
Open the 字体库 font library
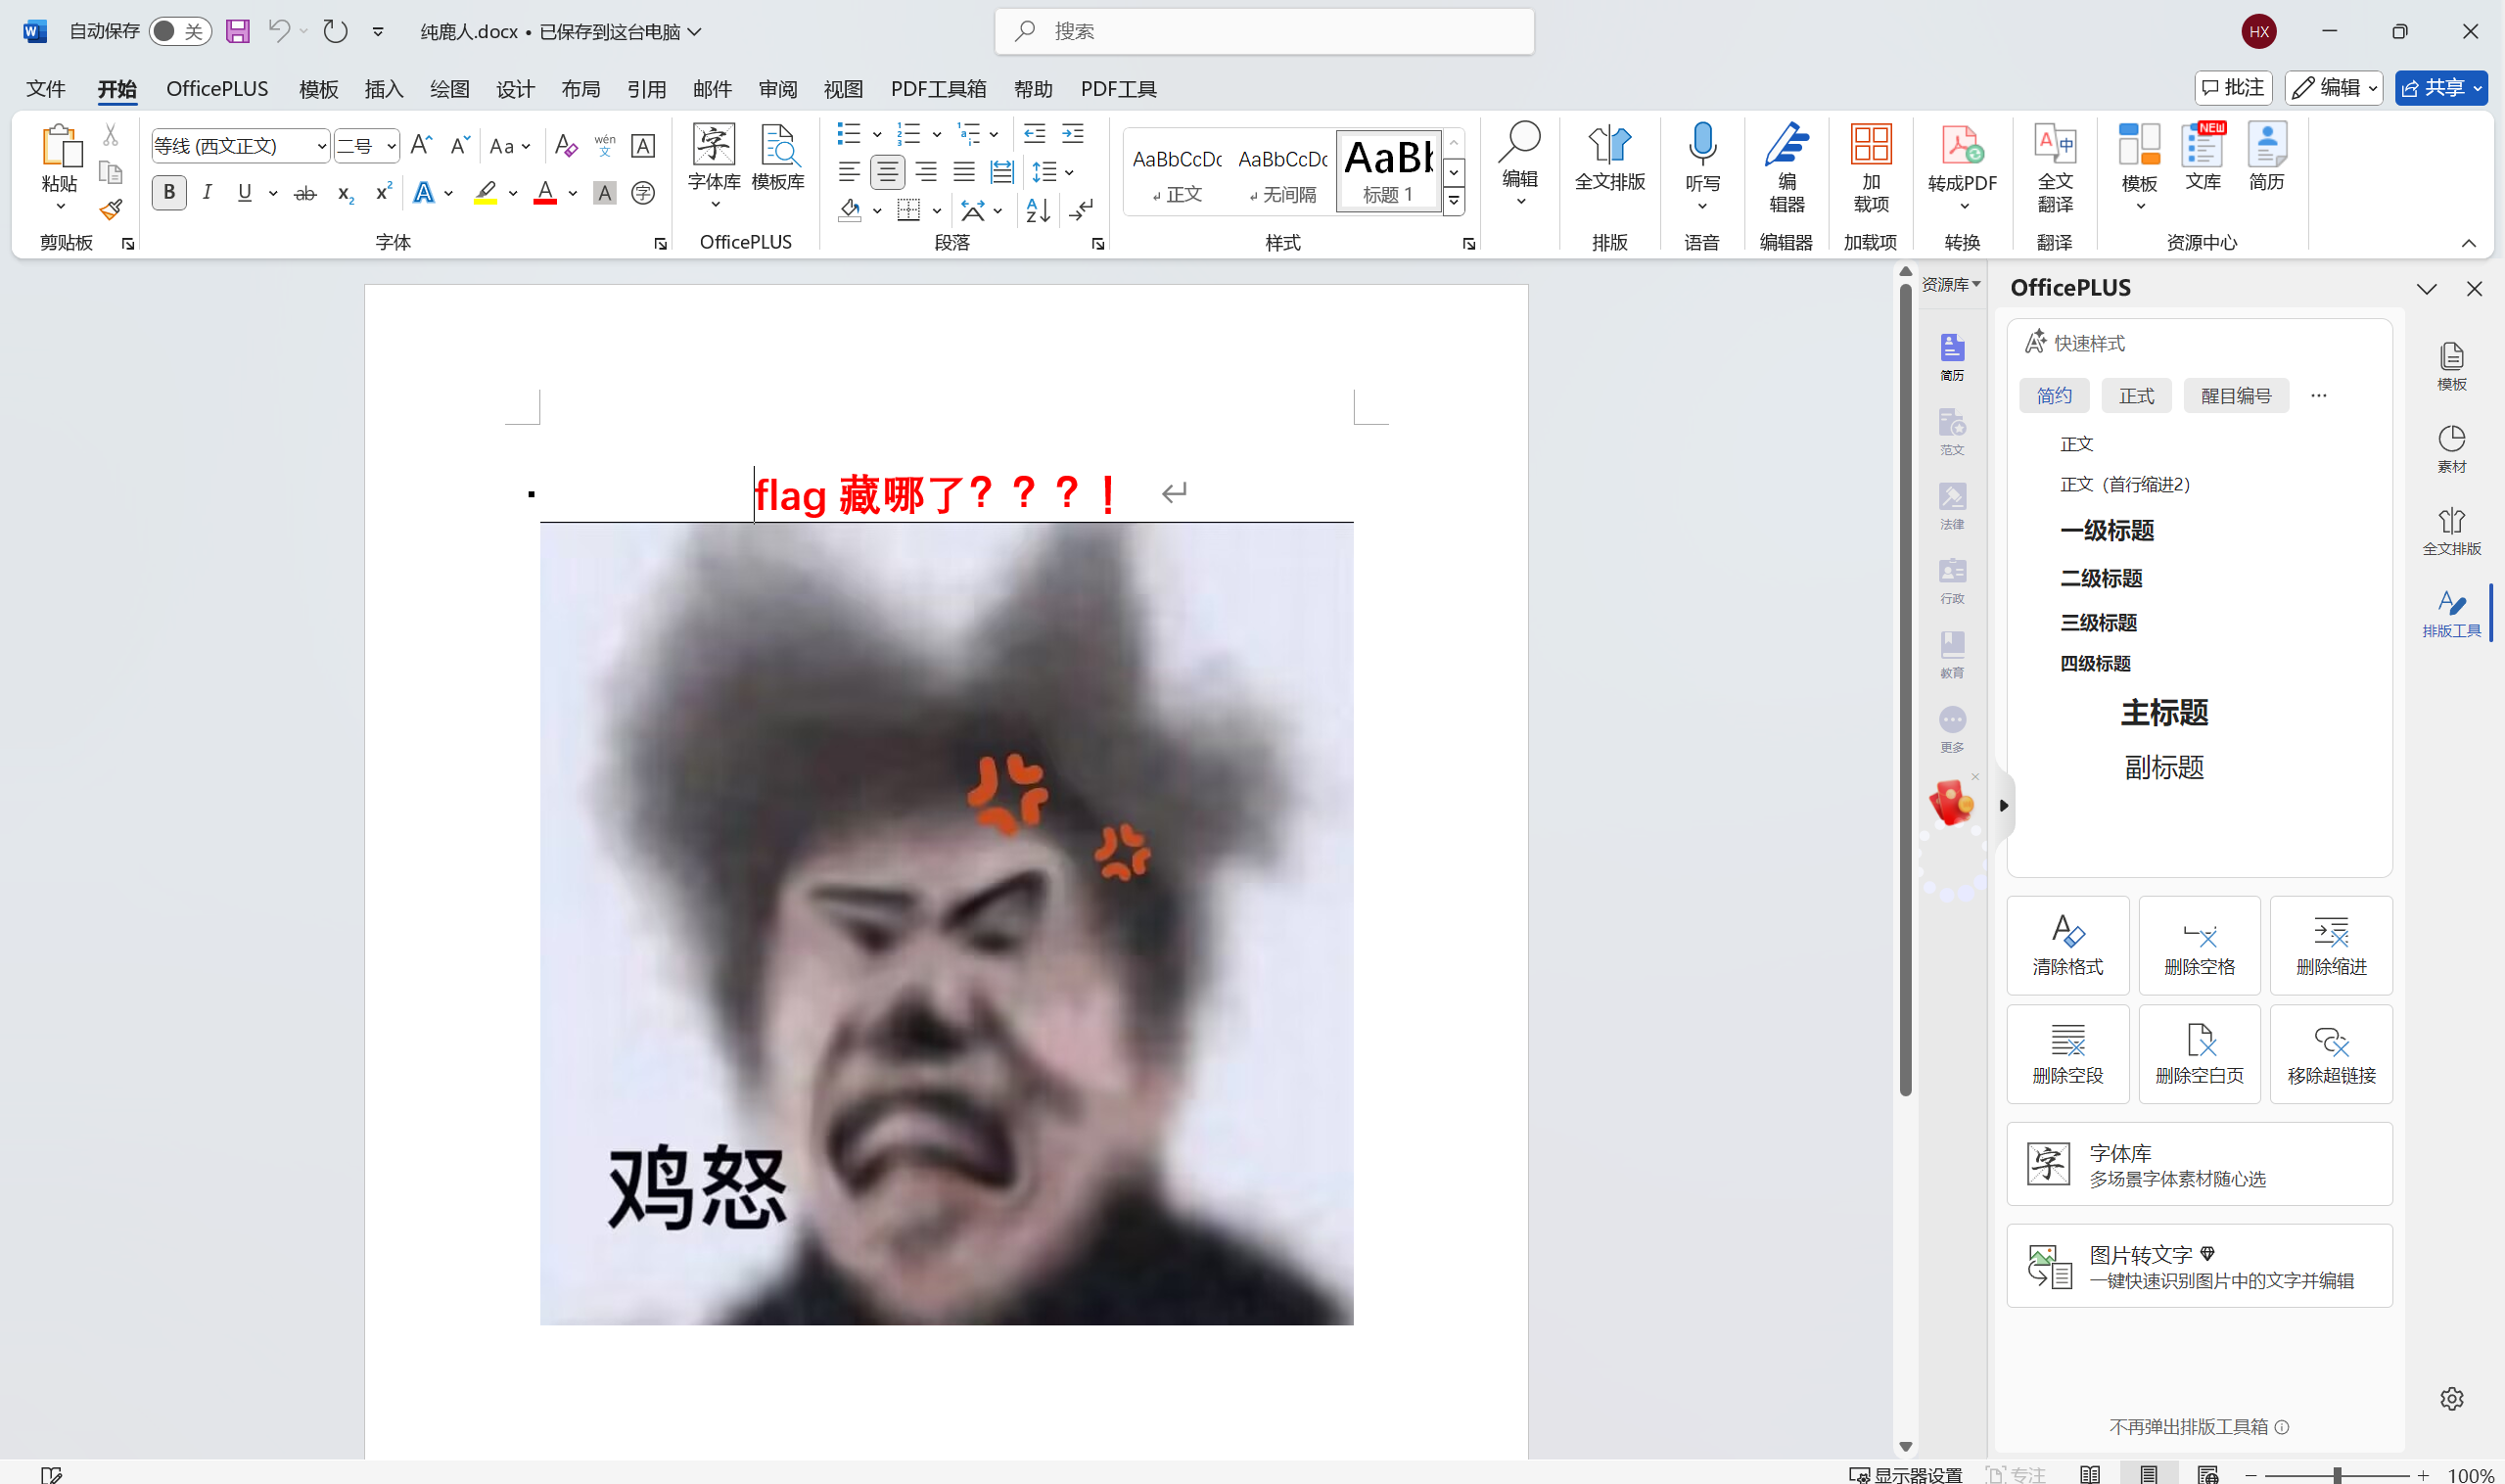point(714,165)
